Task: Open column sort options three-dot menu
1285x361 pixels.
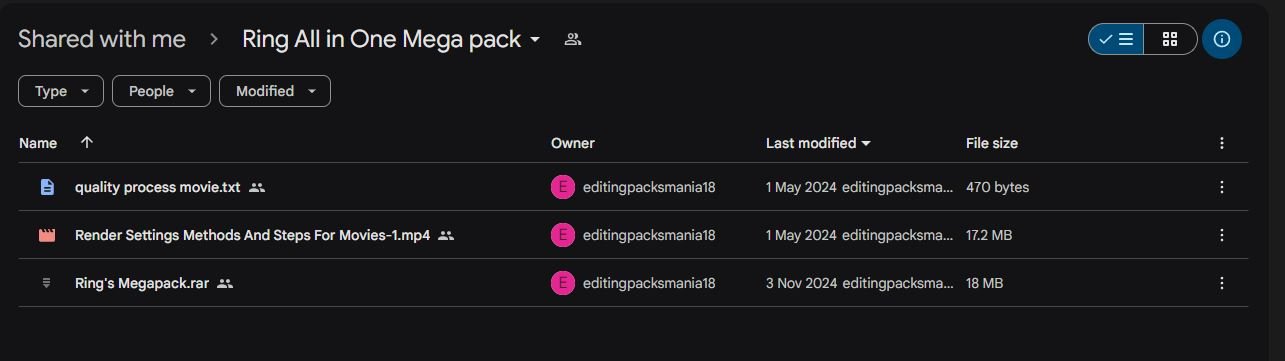Action: [x=1222, y=143]
